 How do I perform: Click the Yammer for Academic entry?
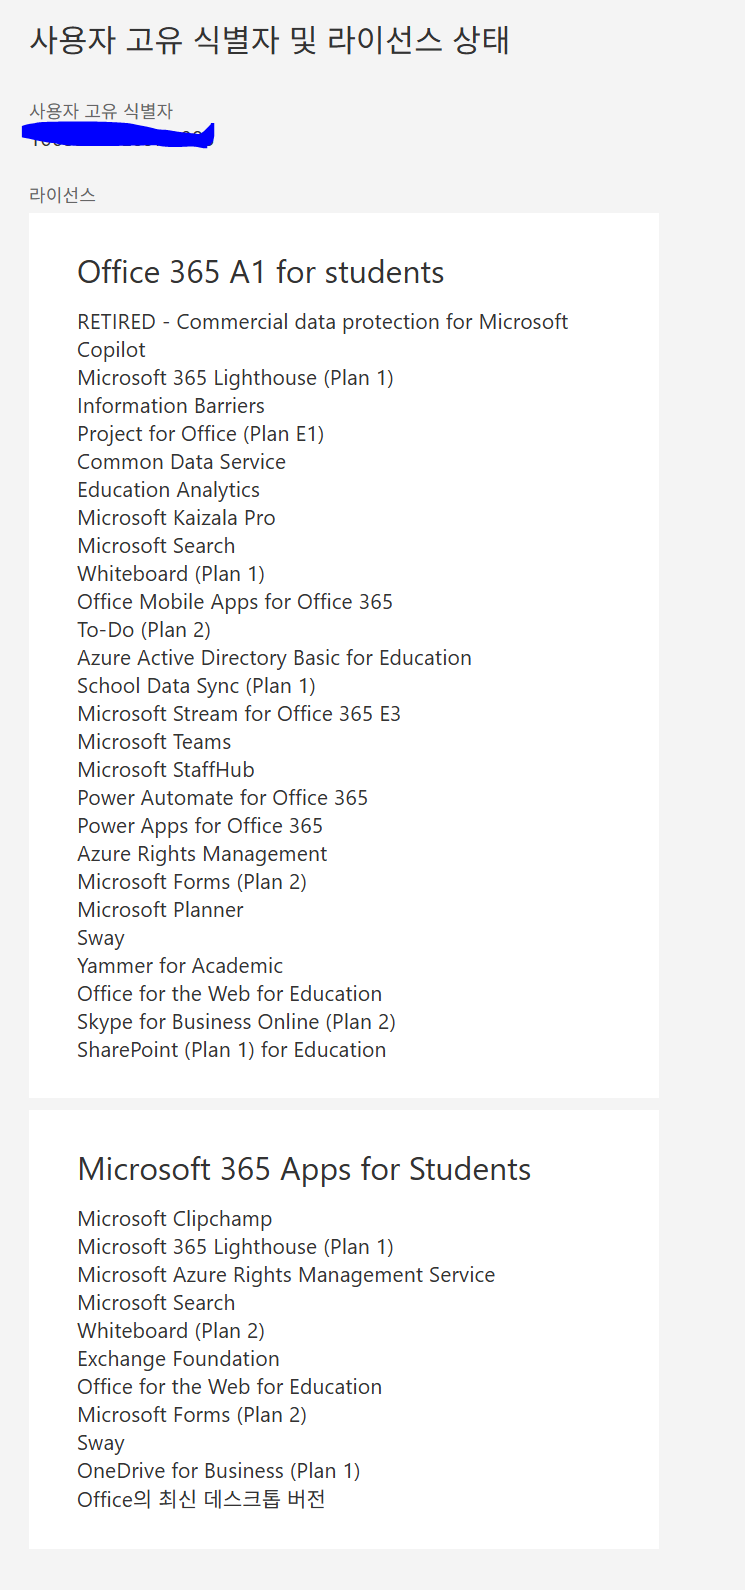coord(180,966)
